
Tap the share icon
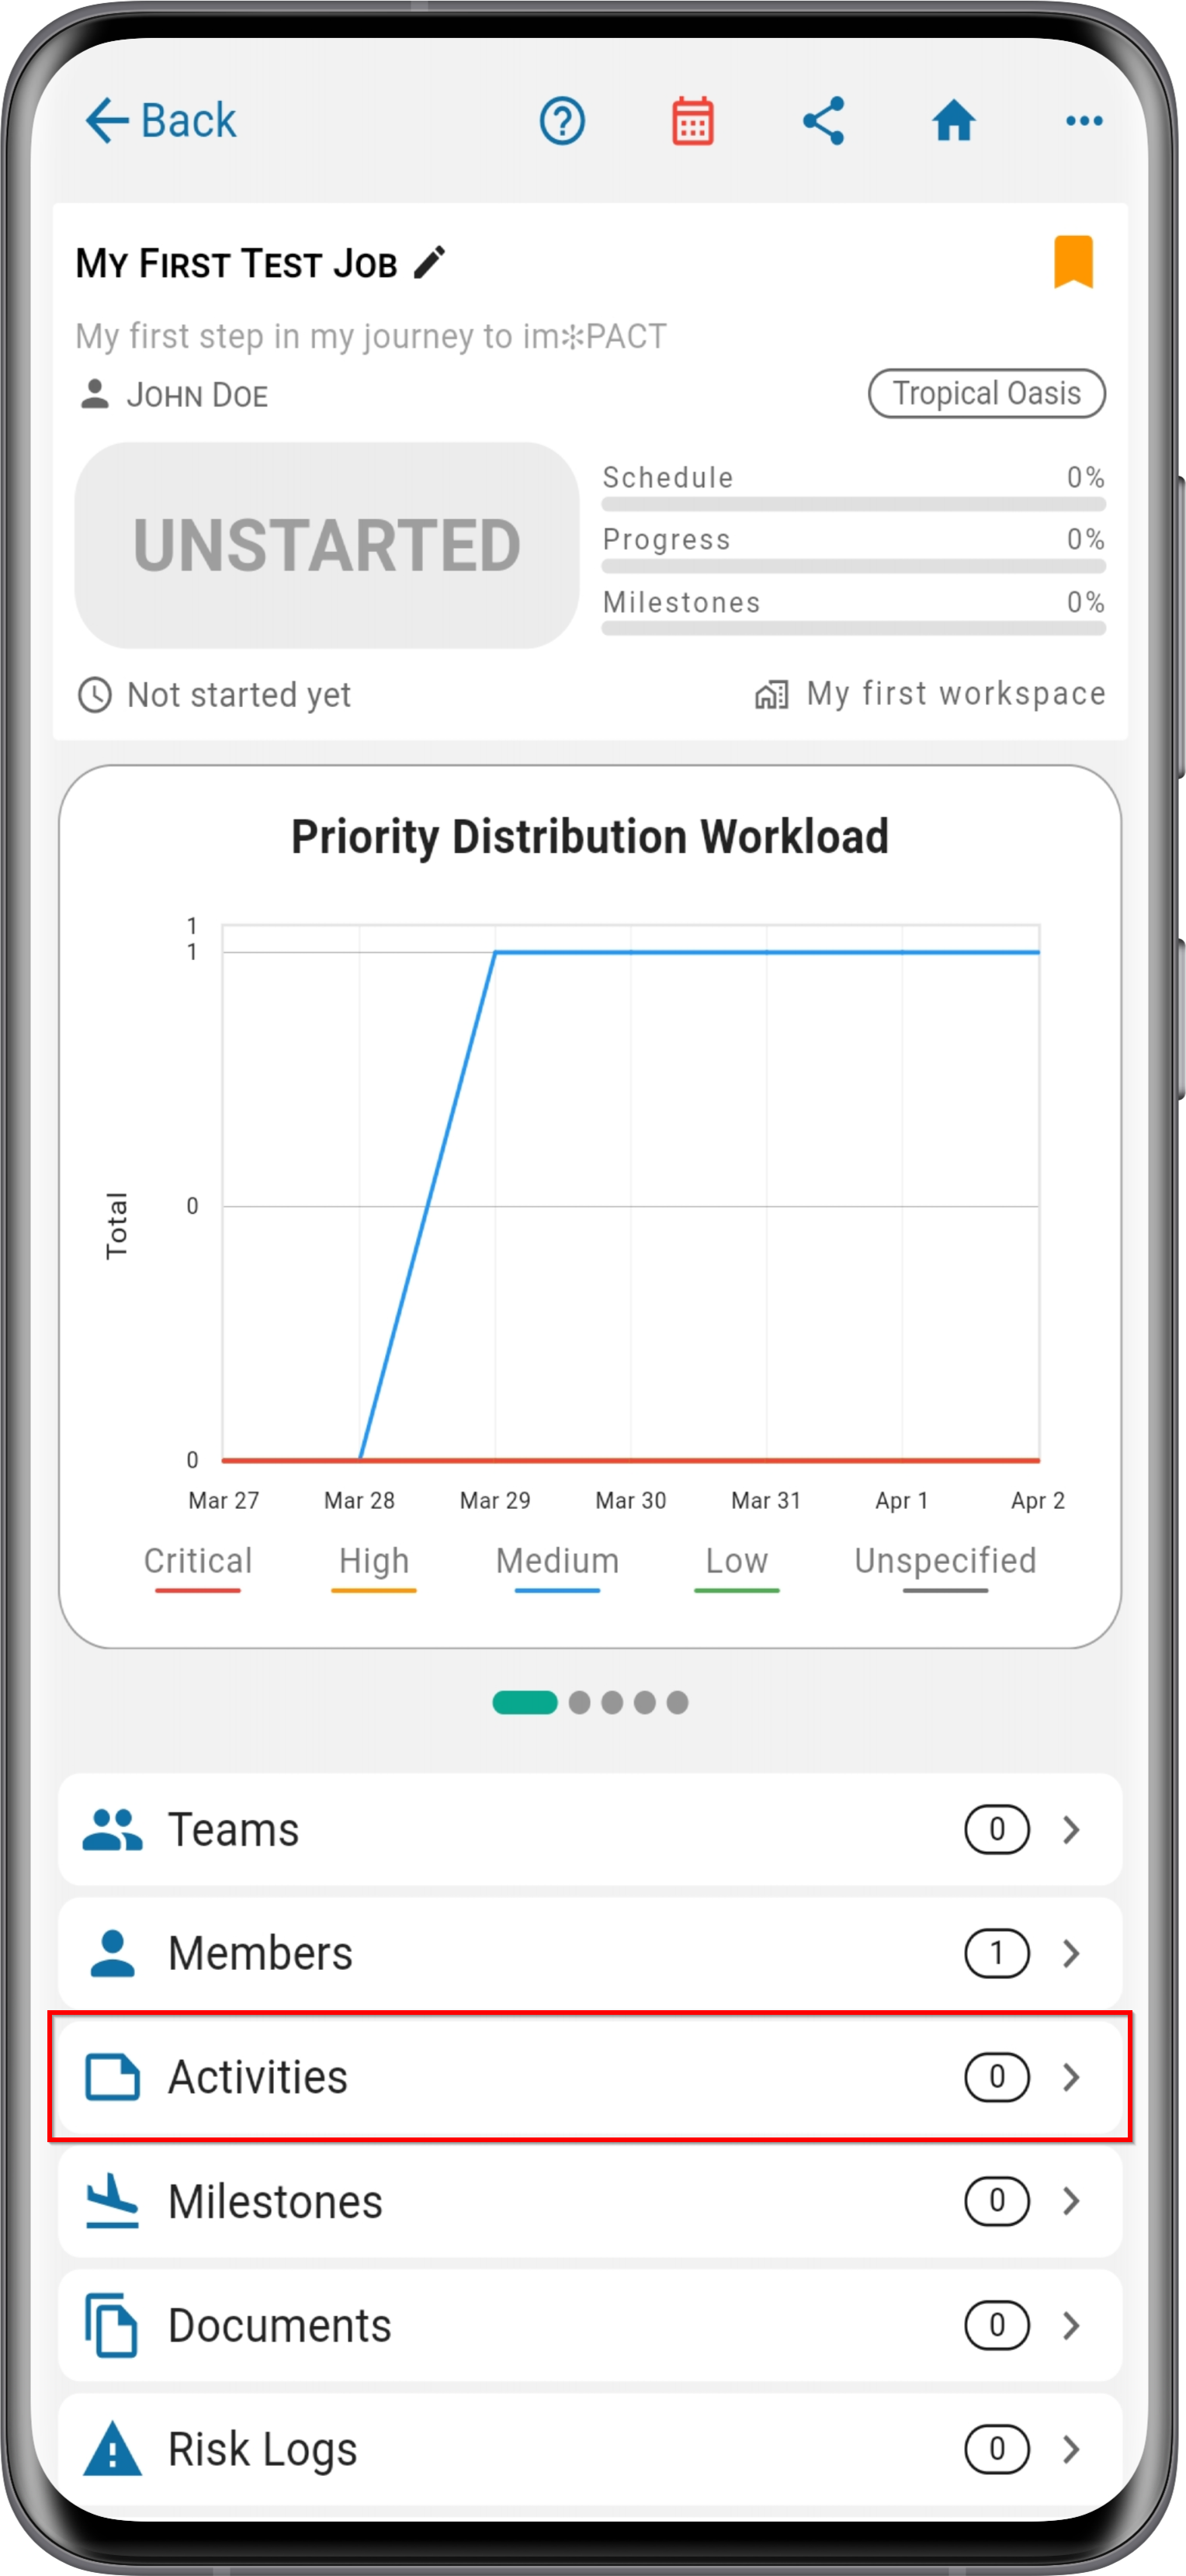coord(824,121)
